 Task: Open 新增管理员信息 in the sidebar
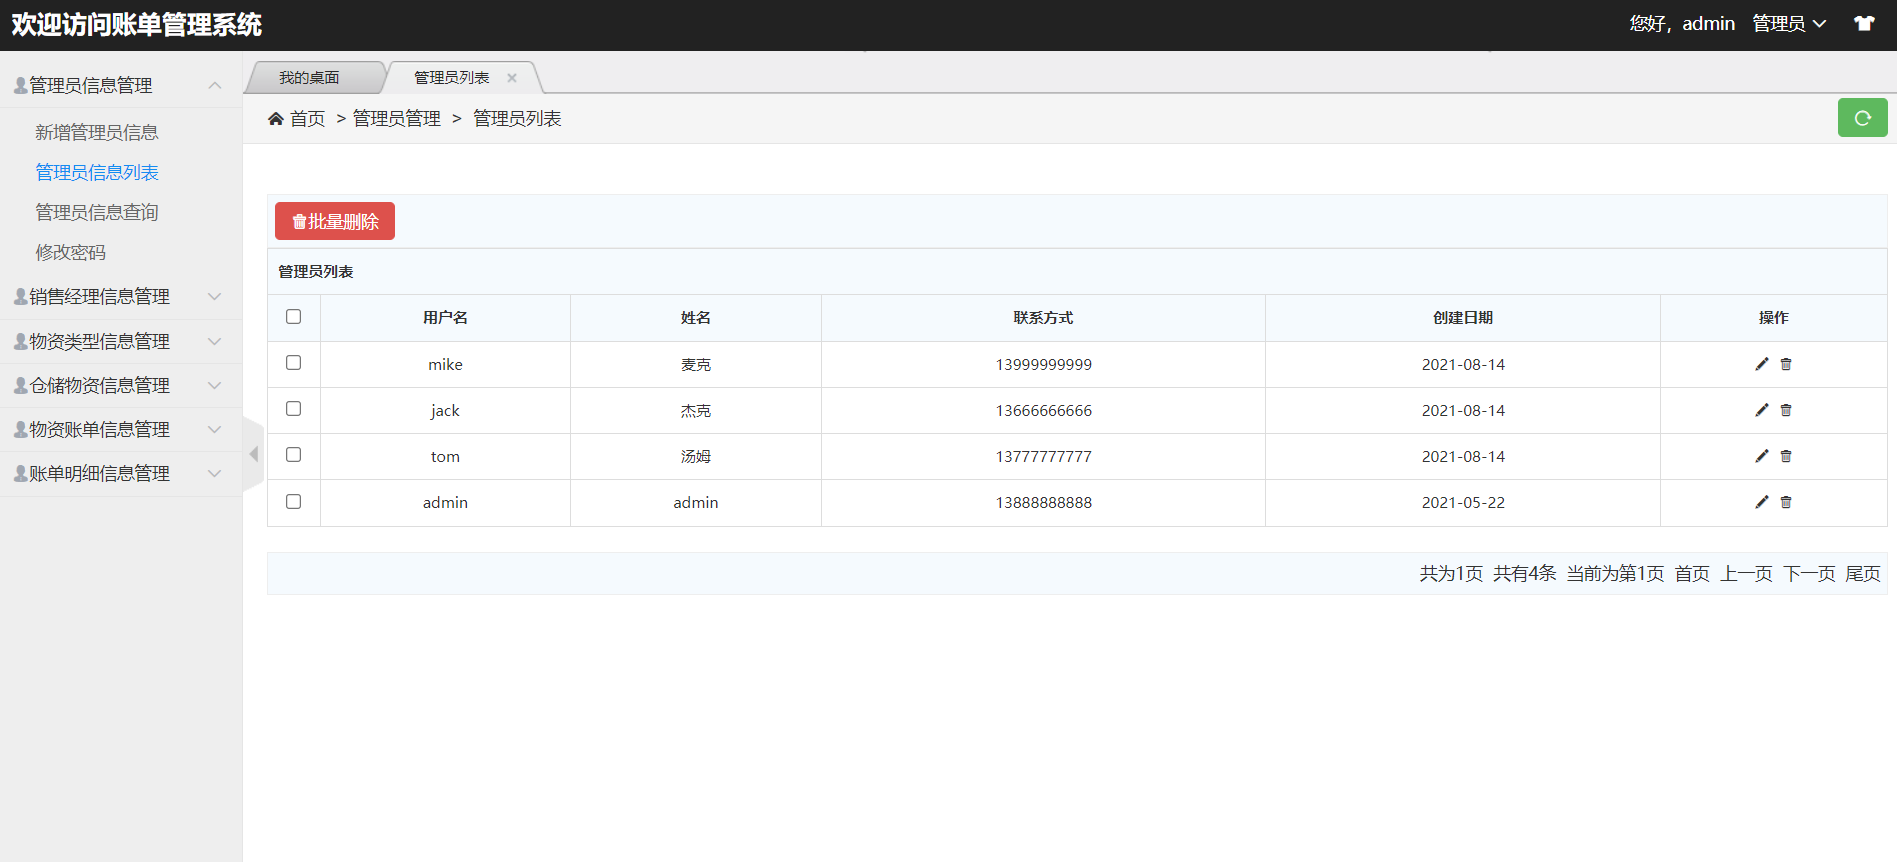coord(97,132)
